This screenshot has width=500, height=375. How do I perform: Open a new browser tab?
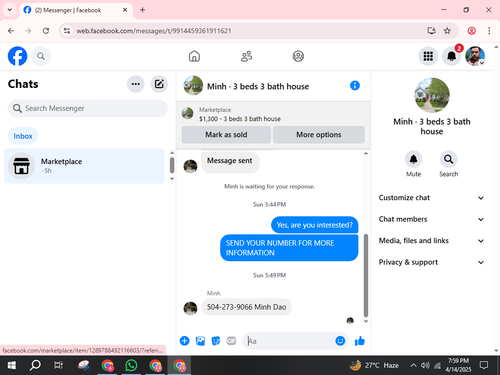tap(142, 10)
